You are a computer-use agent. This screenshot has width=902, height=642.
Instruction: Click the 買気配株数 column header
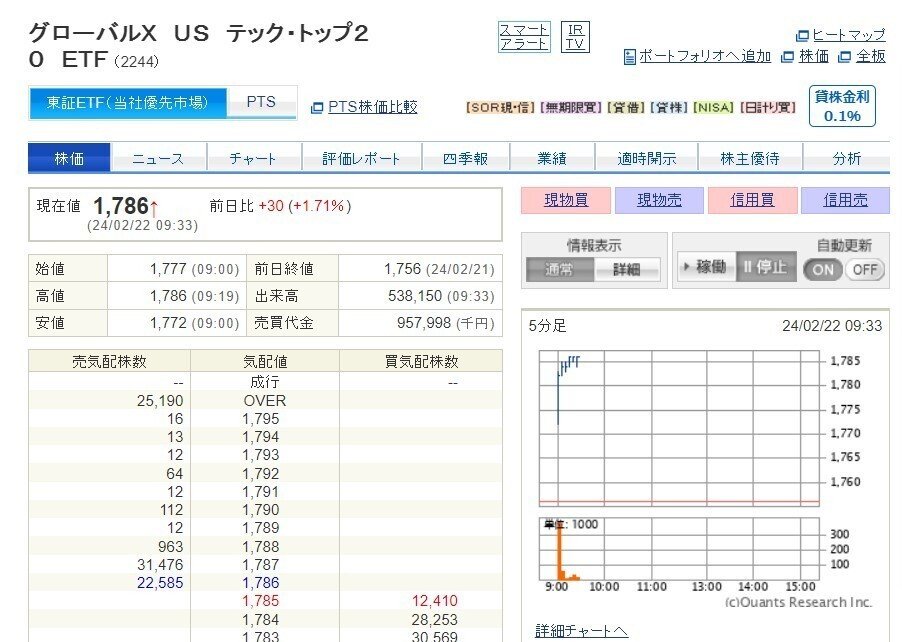click(x=421, y=361)
